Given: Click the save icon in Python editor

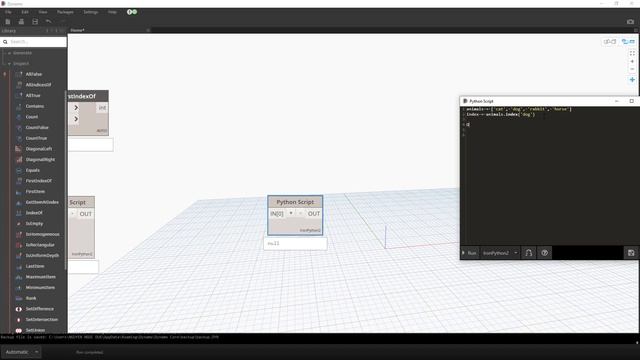Looking at the screenshot, I should (631, 253).
